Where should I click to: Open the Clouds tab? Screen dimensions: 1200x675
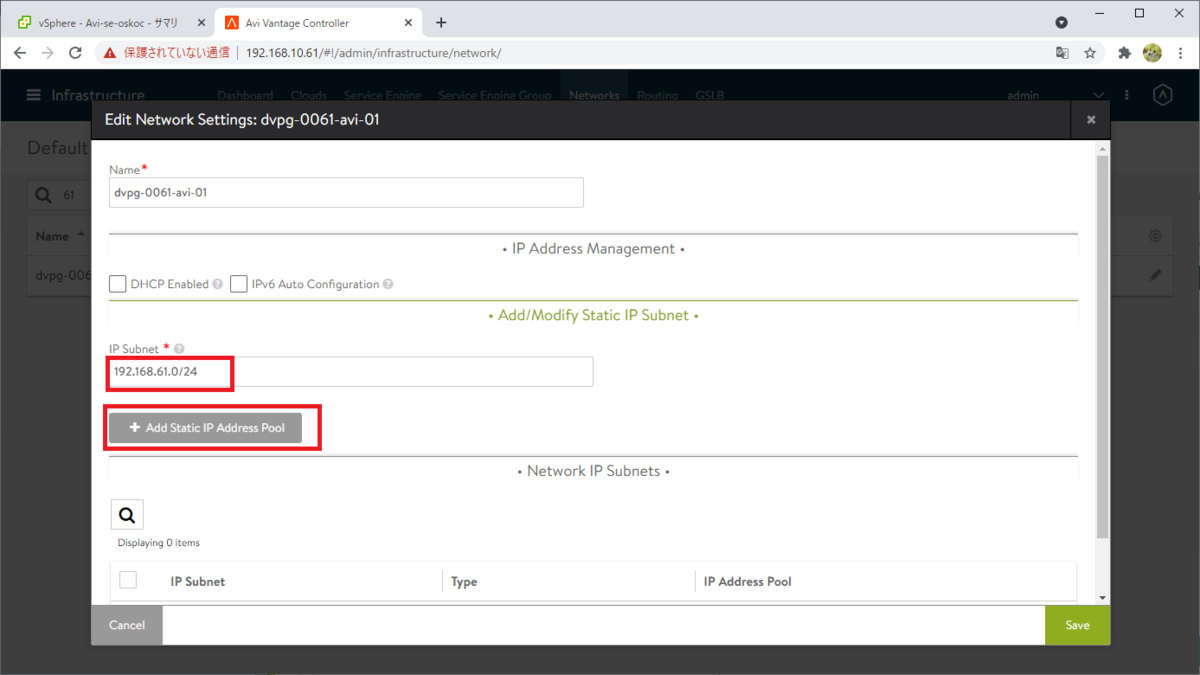point(309,96)
